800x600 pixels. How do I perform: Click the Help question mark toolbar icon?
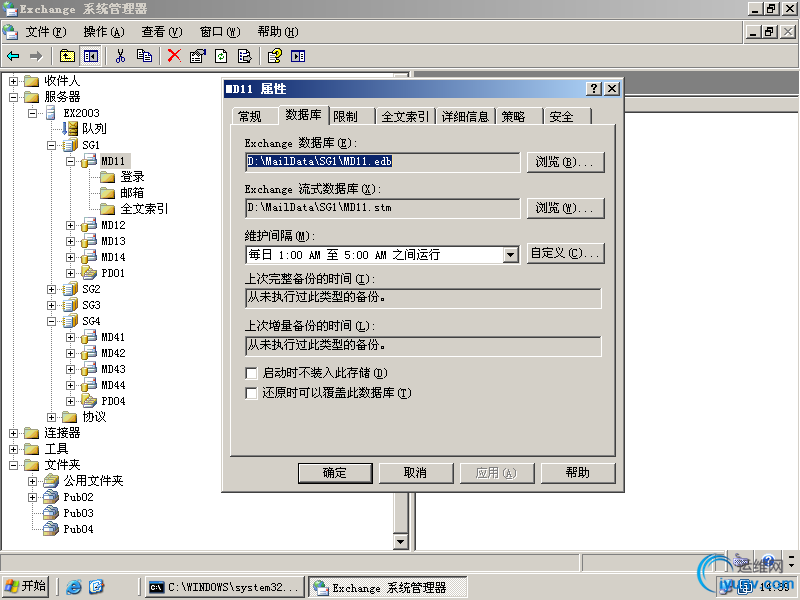(274, 56)
